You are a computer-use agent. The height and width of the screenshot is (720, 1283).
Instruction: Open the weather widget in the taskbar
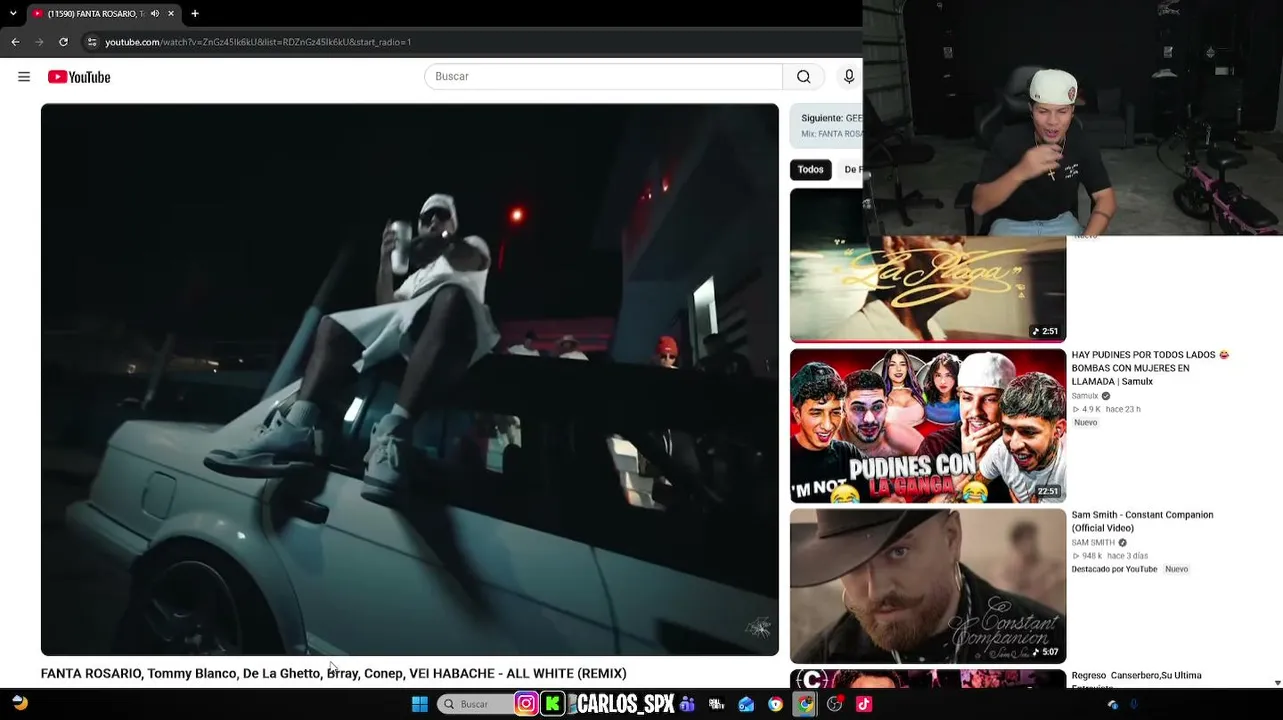coord(20,704)
